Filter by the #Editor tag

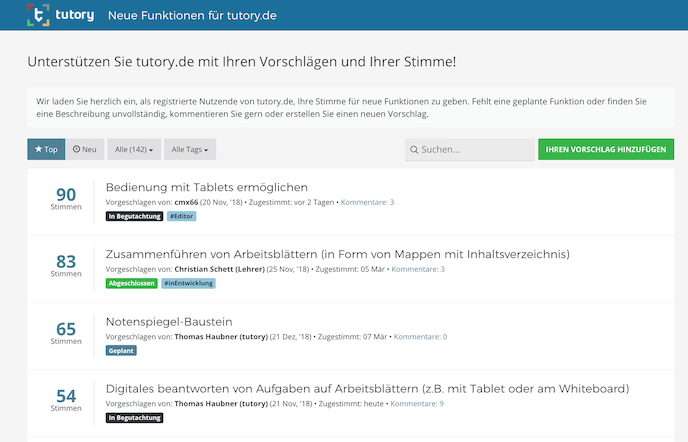tap(181, 216)
